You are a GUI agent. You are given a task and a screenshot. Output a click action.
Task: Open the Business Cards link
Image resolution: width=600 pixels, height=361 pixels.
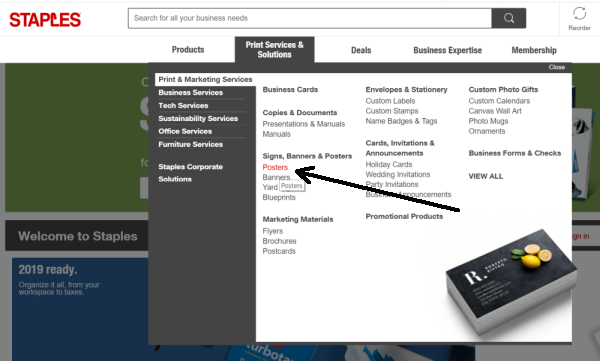point(290,90)
